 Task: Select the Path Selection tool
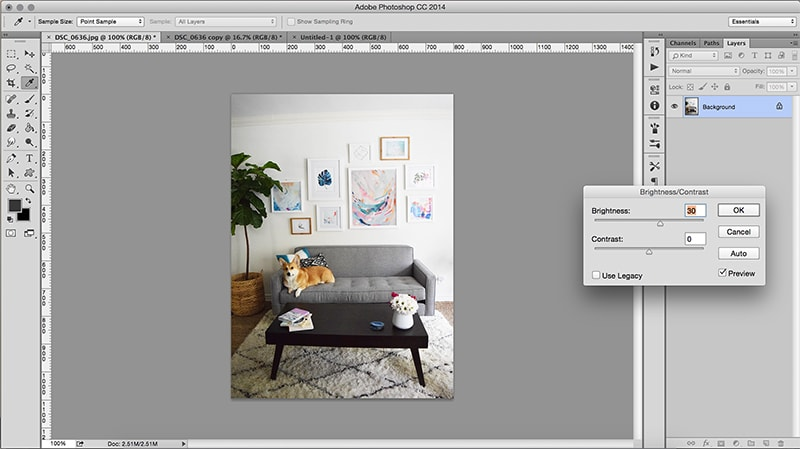pyautogui.click(x=11, y=173)
